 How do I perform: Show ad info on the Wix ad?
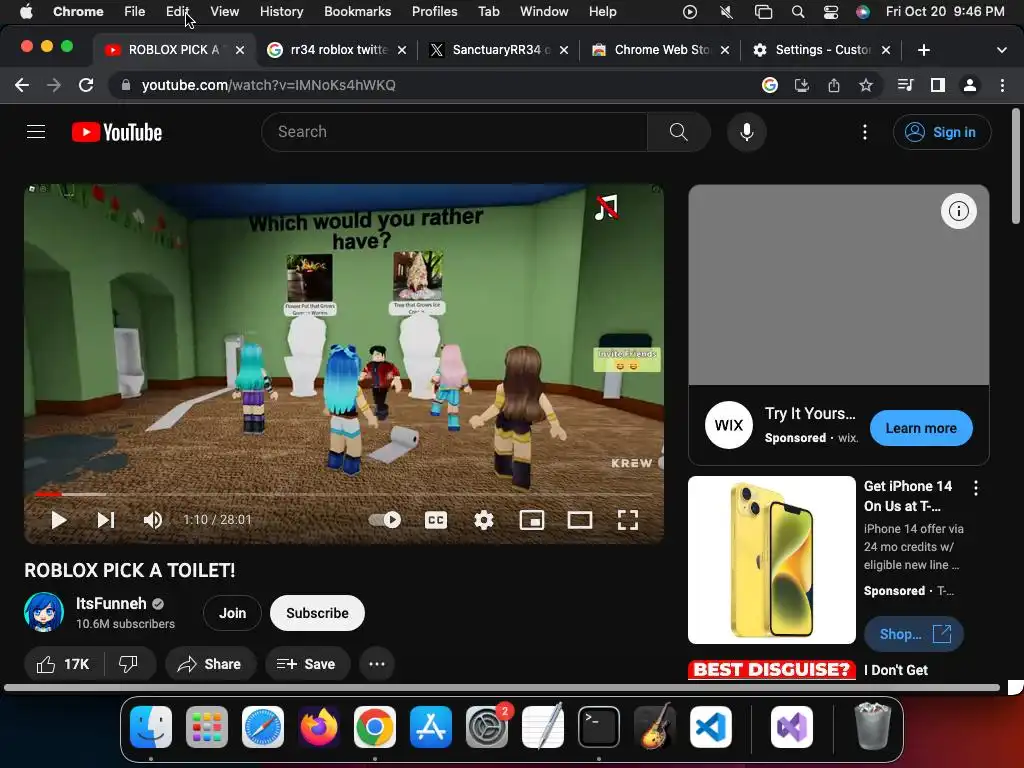pyautogui.click(x=959, y=211)
